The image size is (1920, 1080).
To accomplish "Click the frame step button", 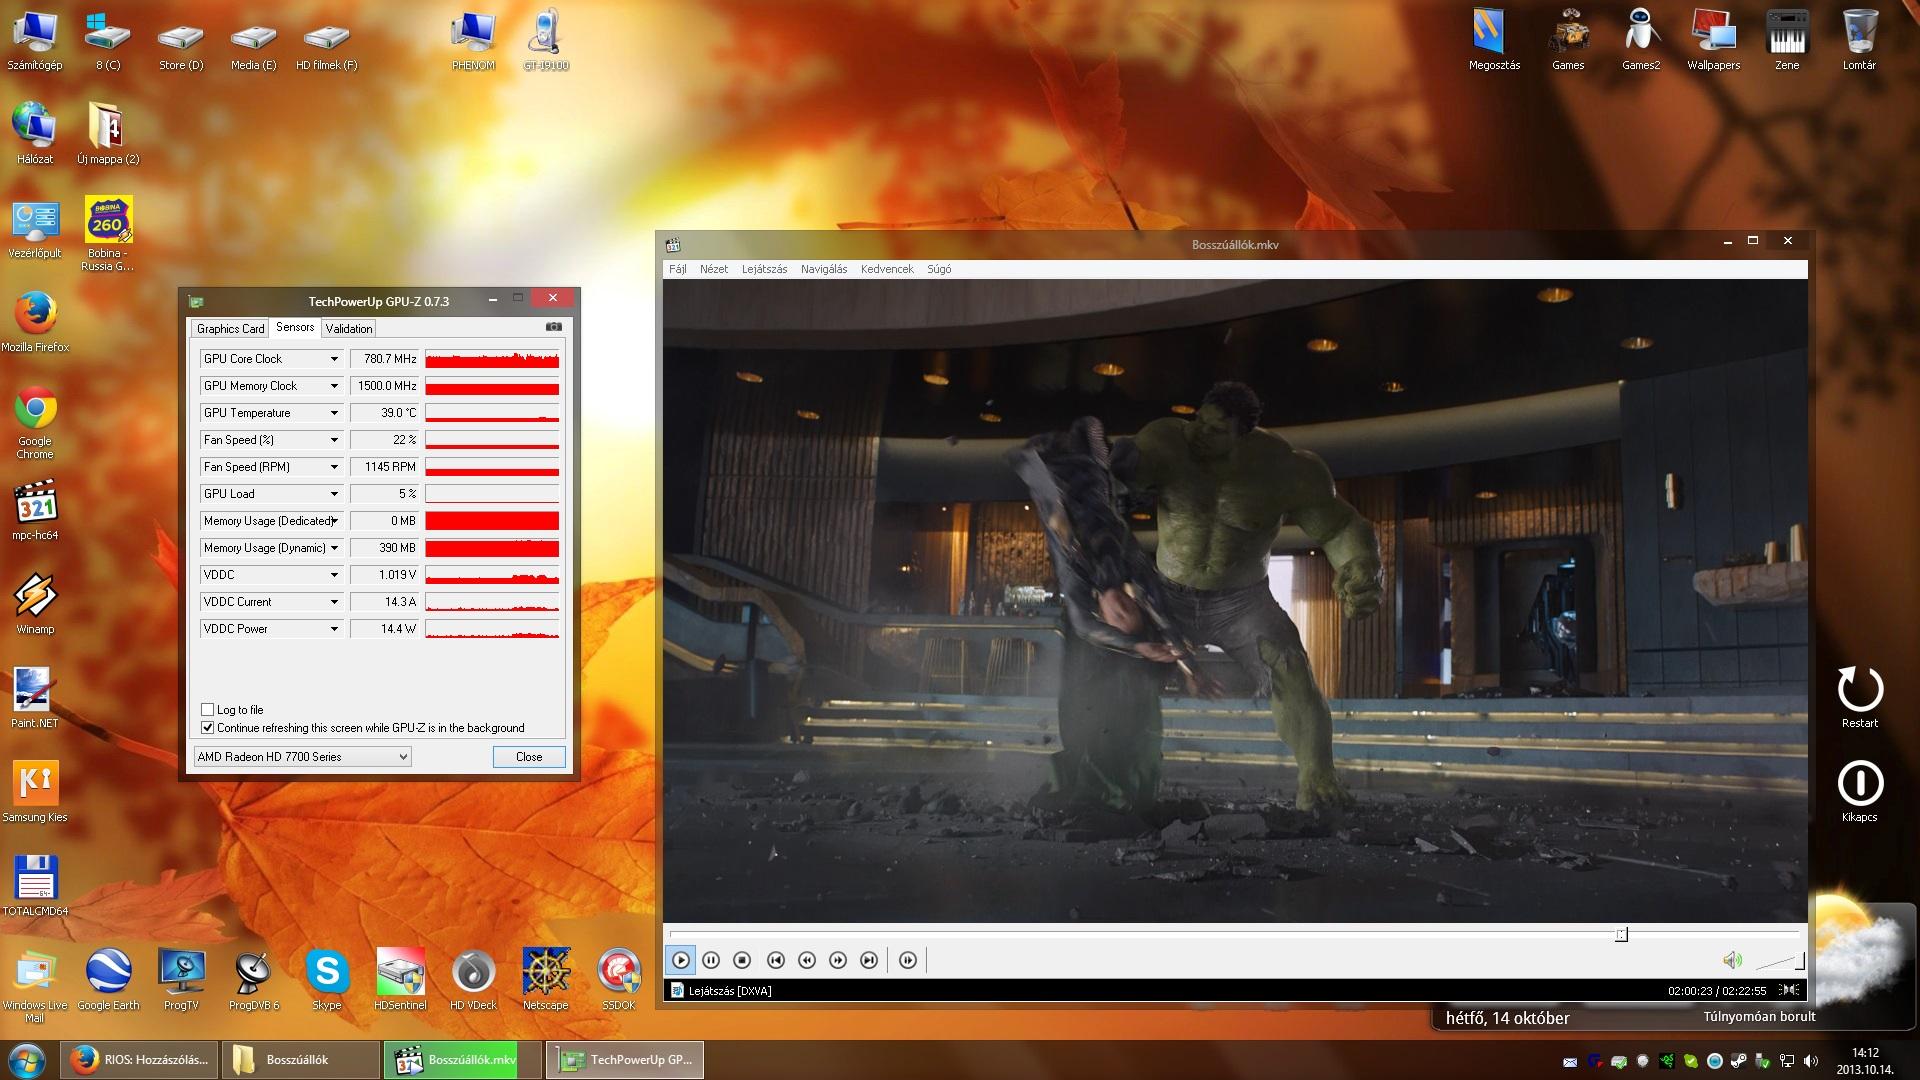I will pos(908,960).
